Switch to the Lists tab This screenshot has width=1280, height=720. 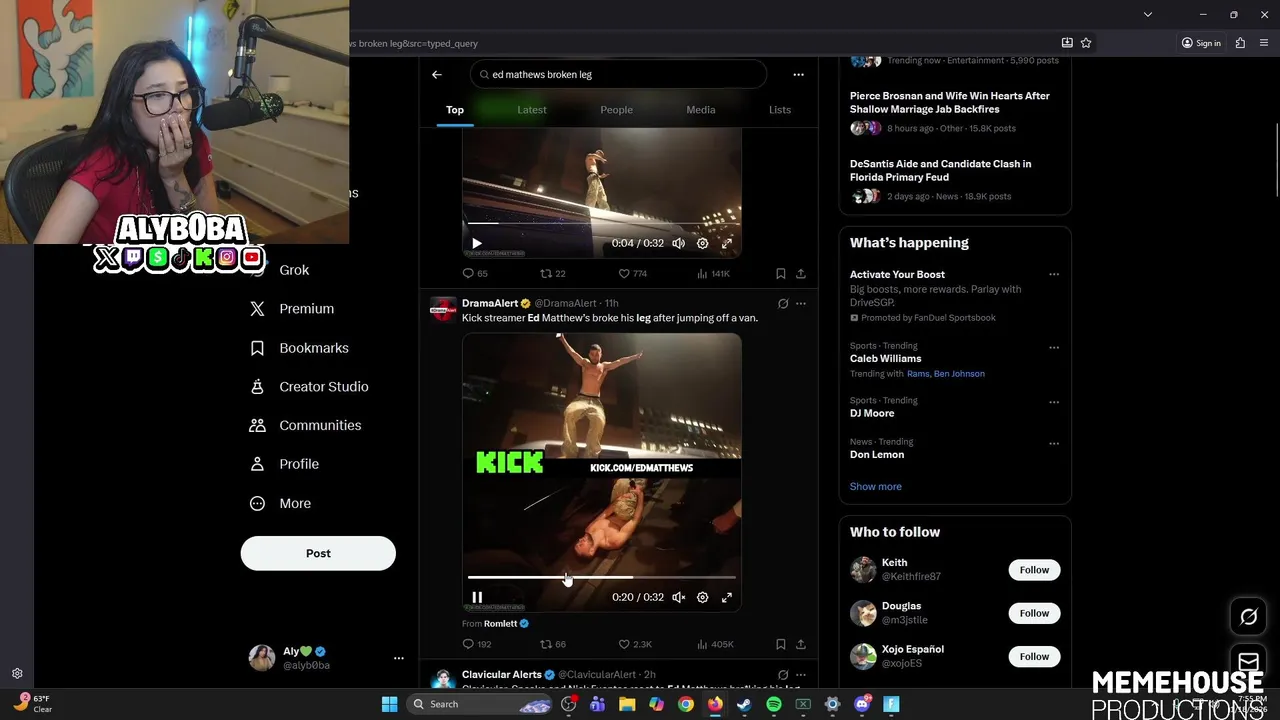tap(780, 110)
